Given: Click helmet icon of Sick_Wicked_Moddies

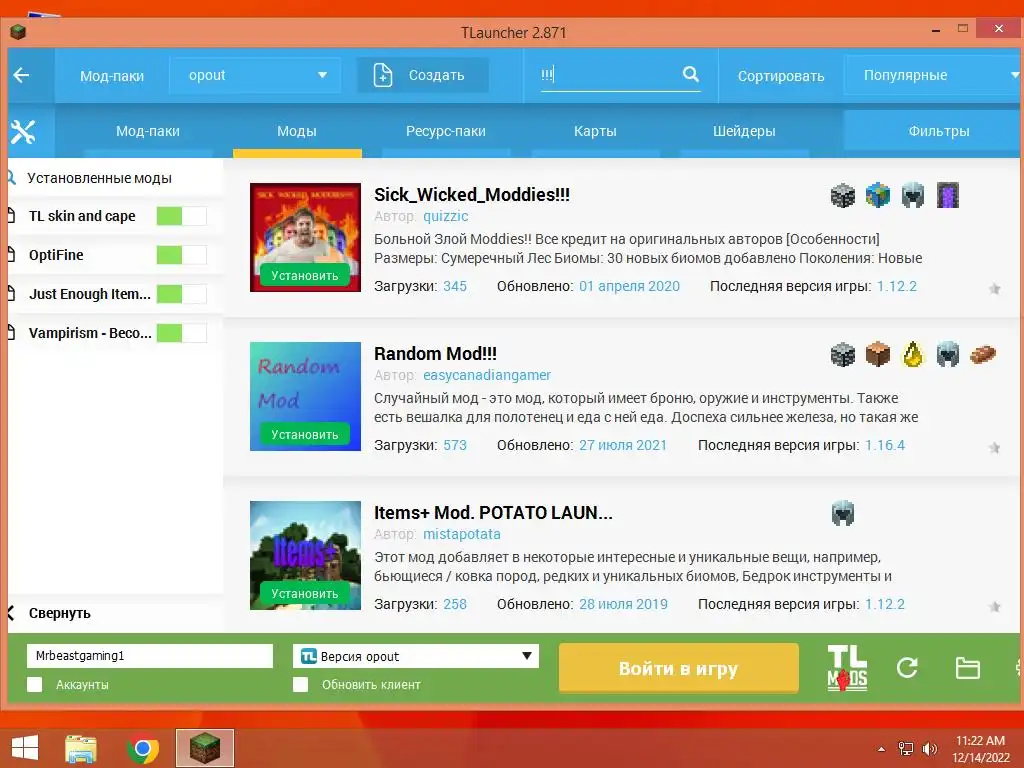Looking at the screenshot, I should (x=913, y=195).
